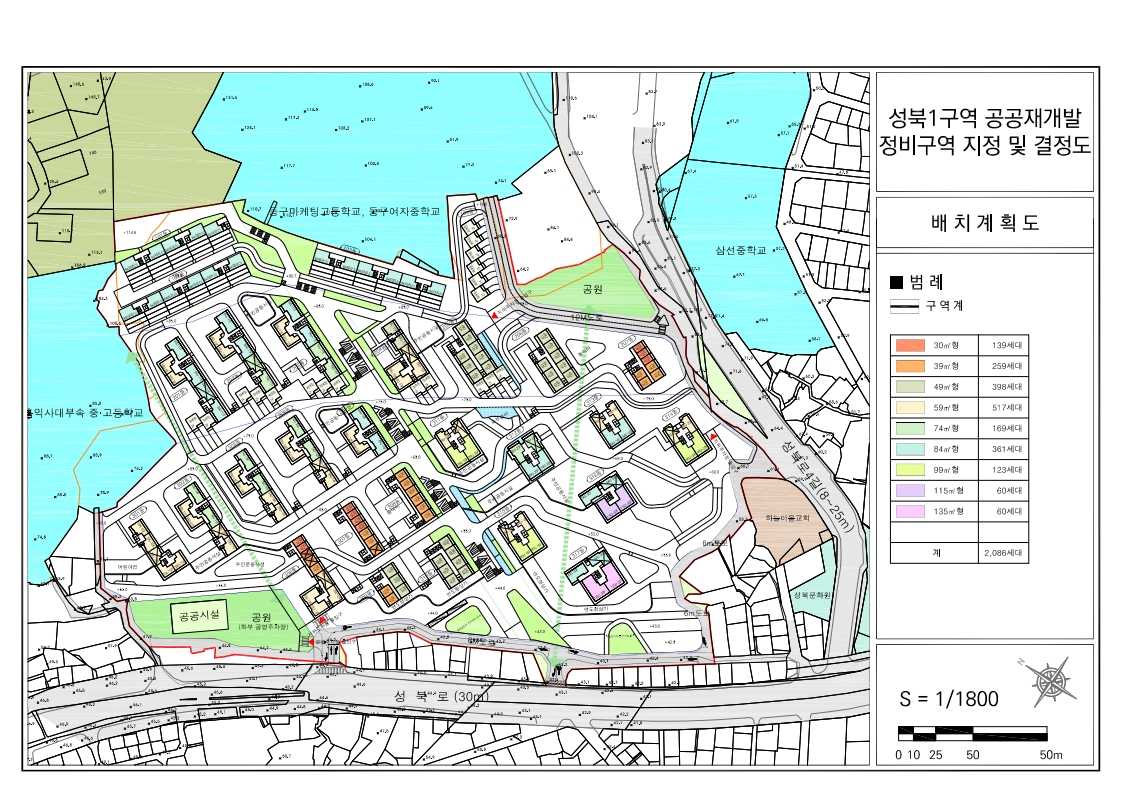This screenshot has width=1122, height=793.
Task: Click the (하부 공영주차장) label
Action: (x=262, y=627)
